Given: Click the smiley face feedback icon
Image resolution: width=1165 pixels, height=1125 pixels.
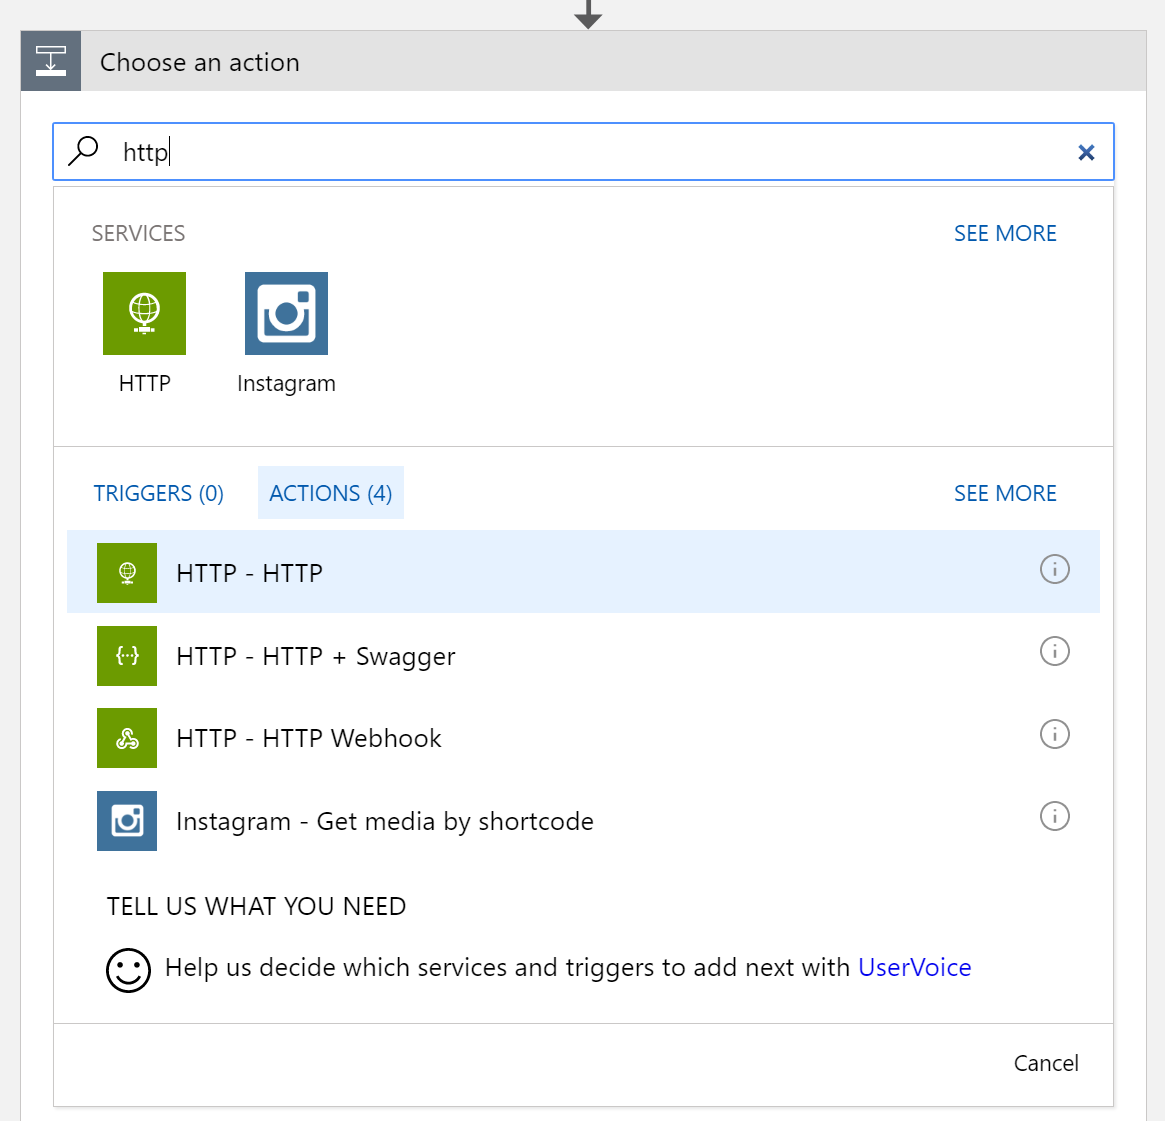Looking at the screenshot, I should click(128, 969).
